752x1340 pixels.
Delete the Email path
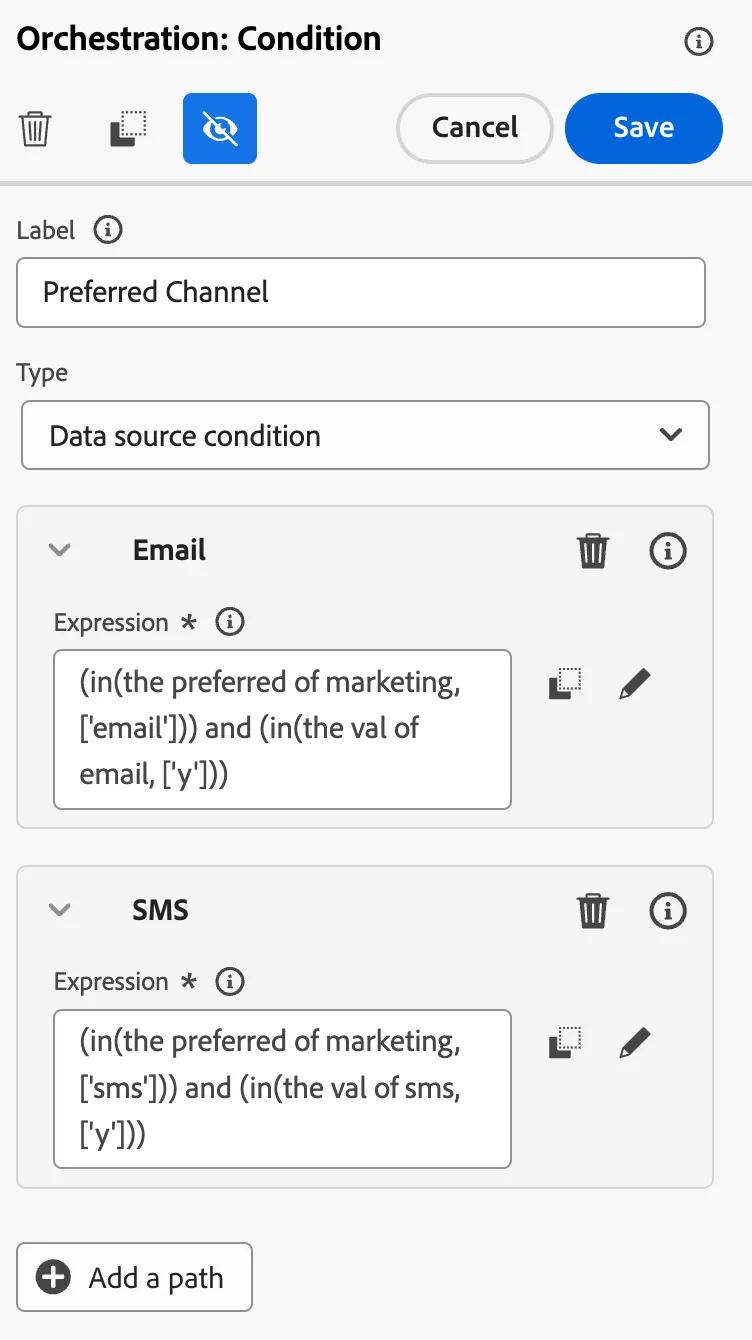click(593, 550)
